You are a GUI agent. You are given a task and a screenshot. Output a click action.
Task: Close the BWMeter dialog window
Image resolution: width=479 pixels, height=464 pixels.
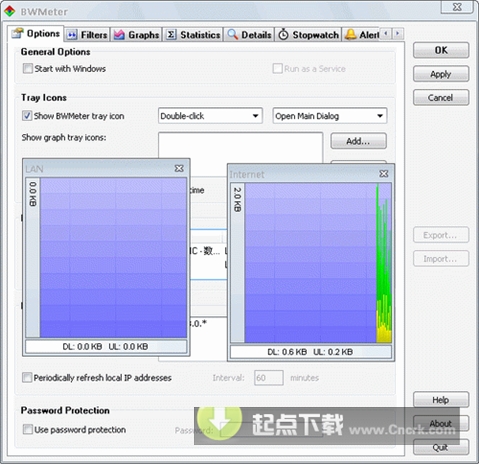click(457, 7)
